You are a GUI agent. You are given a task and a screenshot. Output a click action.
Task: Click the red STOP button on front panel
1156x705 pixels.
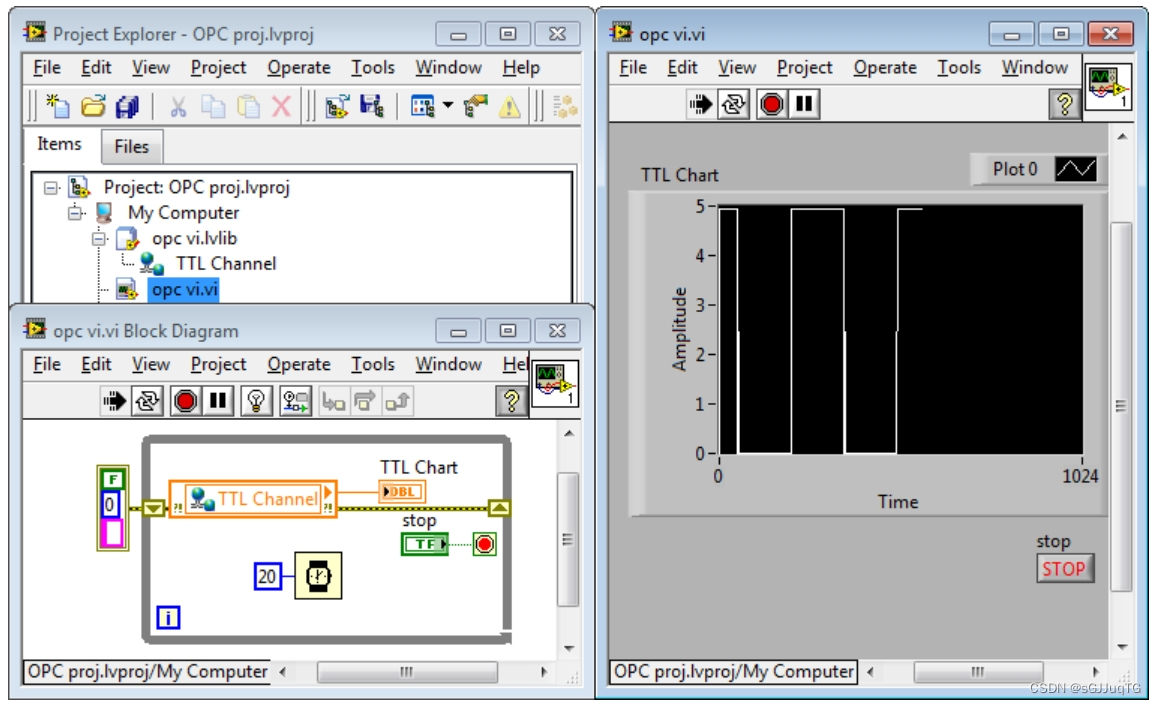pos(1065,569)
